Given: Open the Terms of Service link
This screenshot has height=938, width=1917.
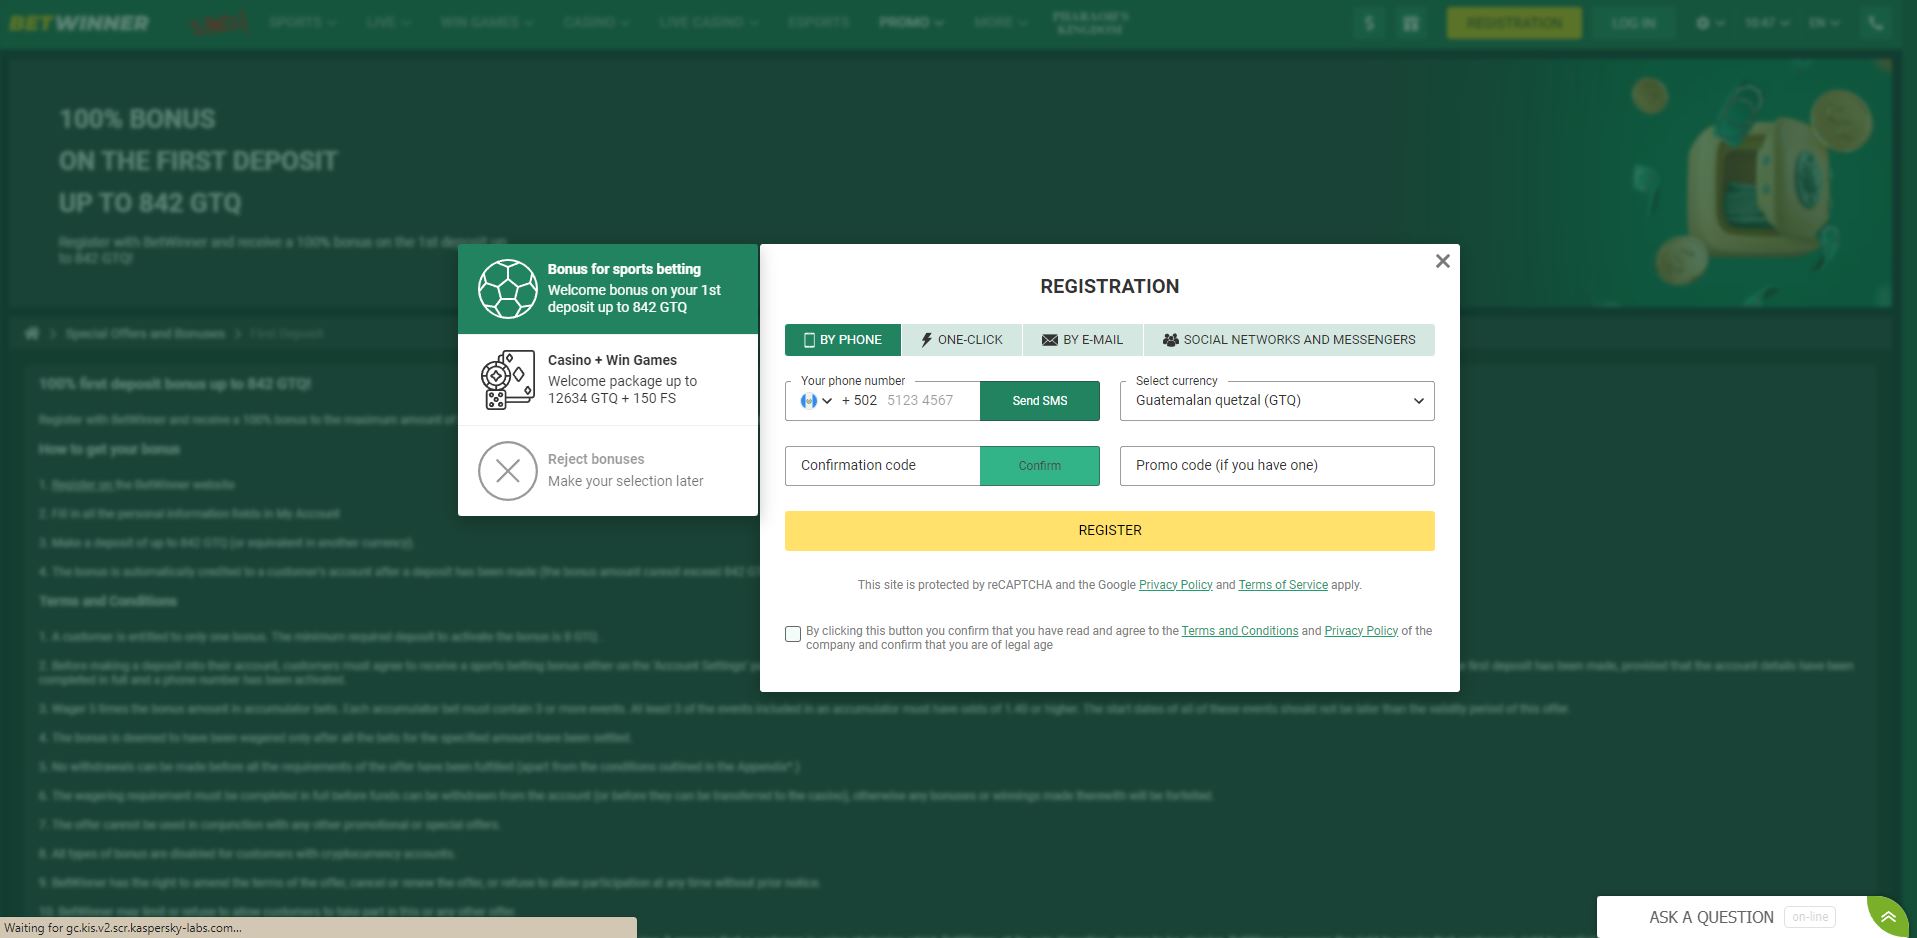Looking at the screenshot, I should 1283,585.
